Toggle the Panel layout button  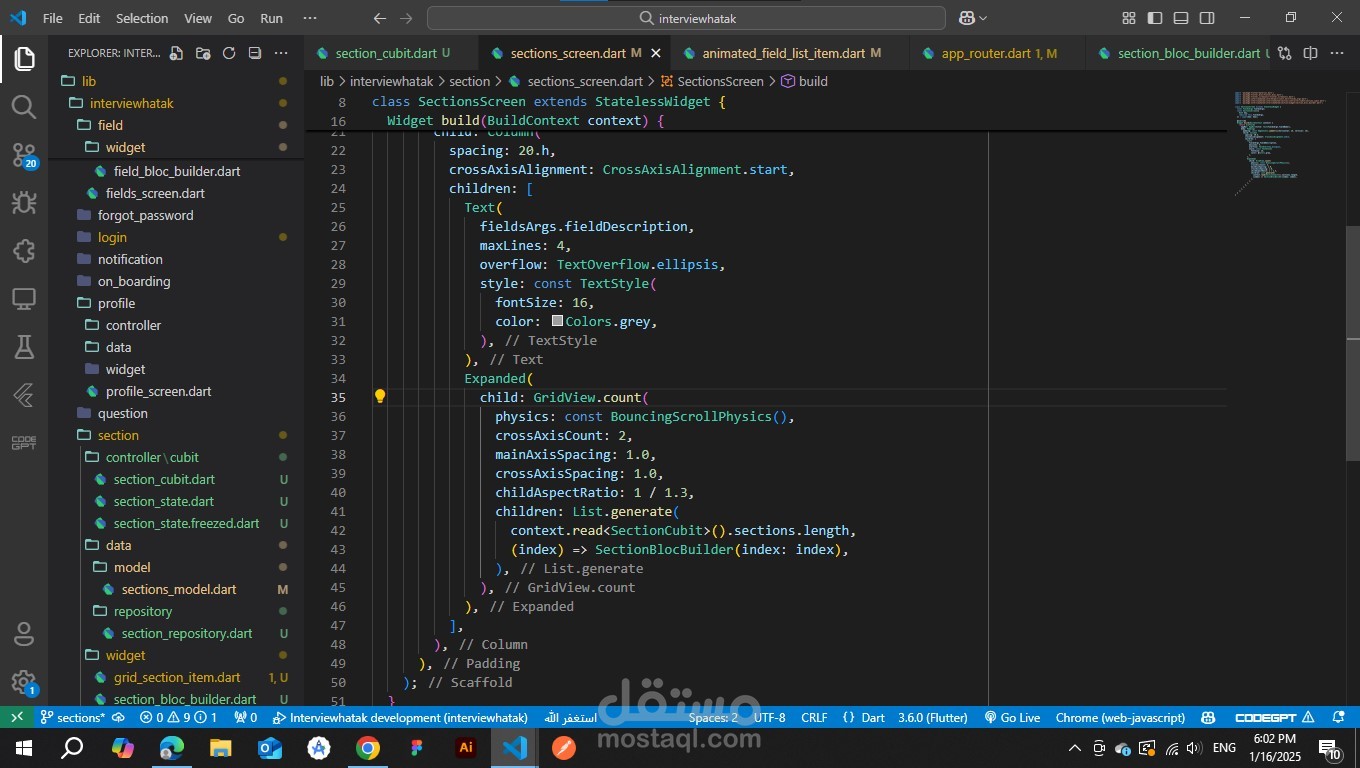click(x=1181, y=18)
